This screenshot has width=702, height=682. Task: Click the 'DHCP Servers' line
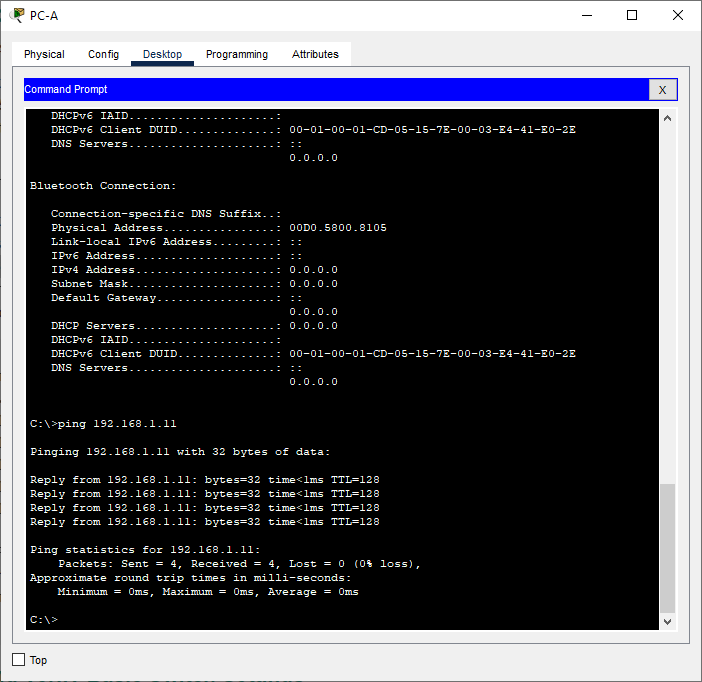[194, 326]
